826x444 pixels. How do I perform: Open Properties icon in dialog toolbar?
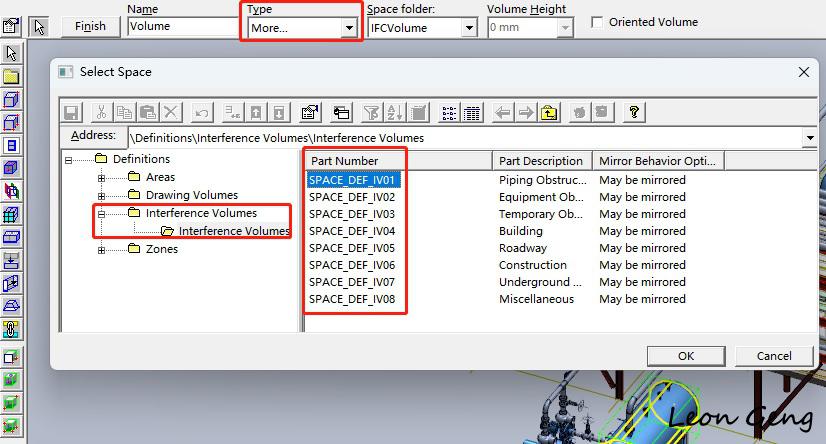point(310,113)
